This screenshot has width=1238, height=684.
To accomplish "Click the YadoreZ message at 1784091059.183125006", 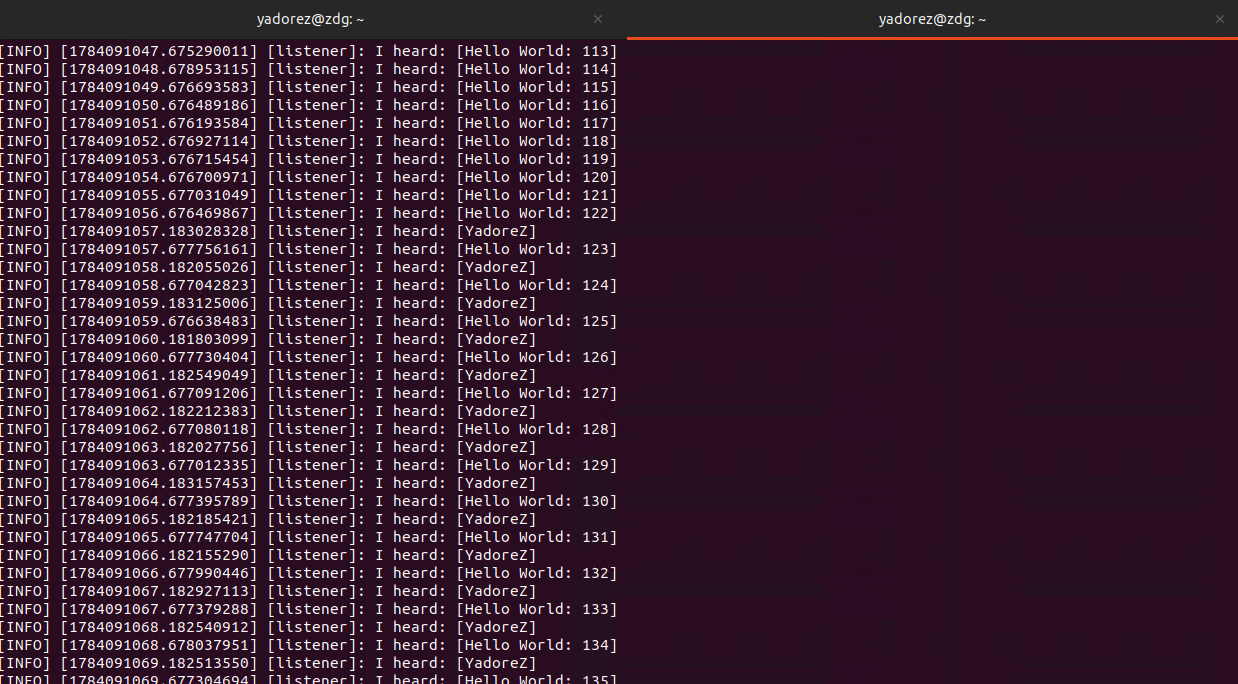I will [x=268, y=303].
